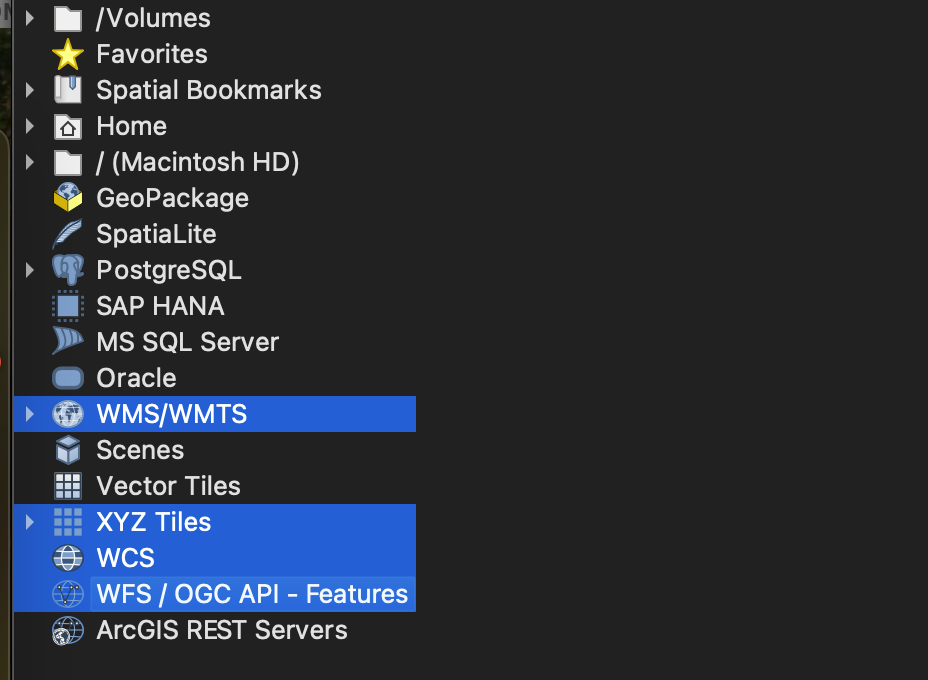Click the Scenes cube icon
The height and width of the screenshot is (680, 928).
pos(67,450)
